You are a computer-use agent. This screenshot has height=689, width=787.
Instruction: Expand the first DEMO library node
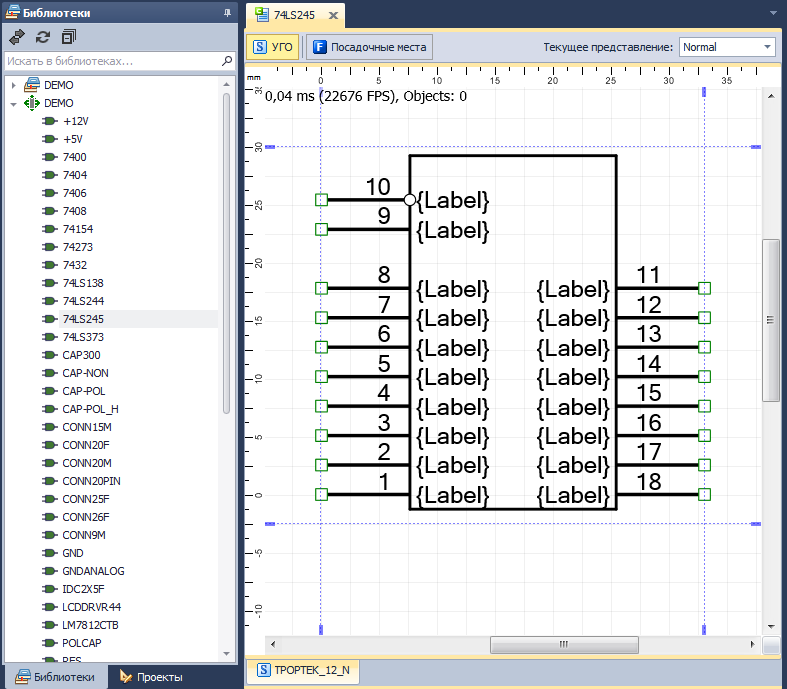pyautogui.click(x=13, y=85)
